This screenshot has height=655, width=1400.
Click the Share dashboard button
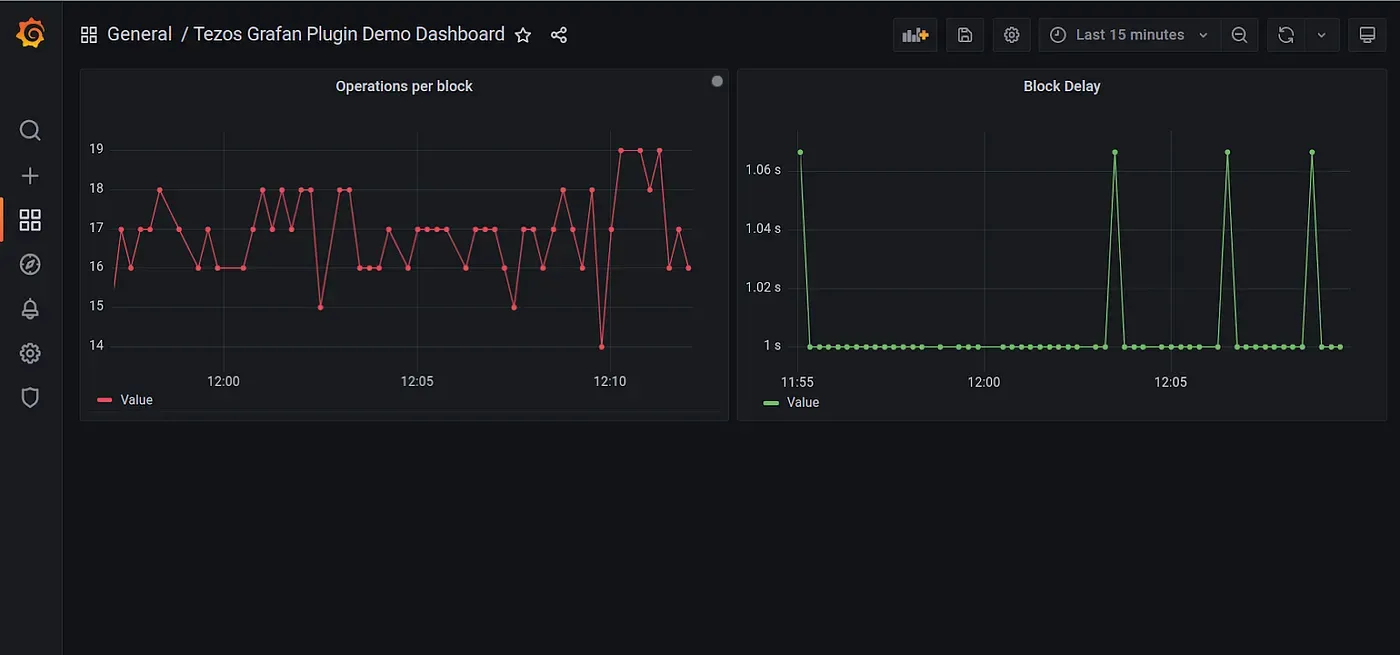pos(558,34)
